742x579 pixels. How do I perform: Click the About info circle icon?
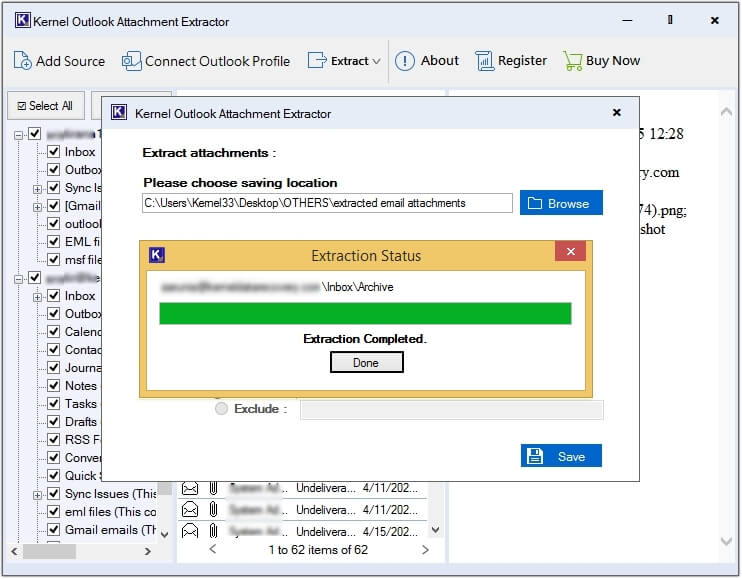pyautogui.click(x=405, y=61)
